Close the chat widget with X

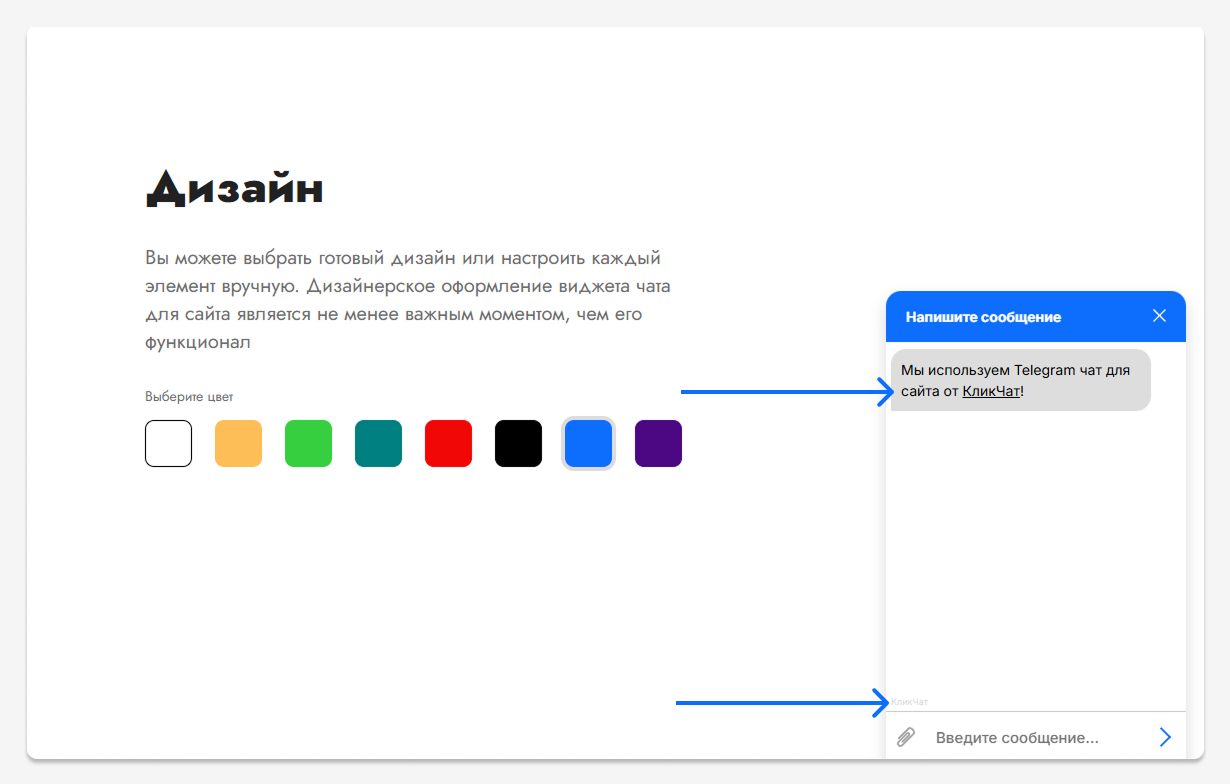coord(1159,316)
